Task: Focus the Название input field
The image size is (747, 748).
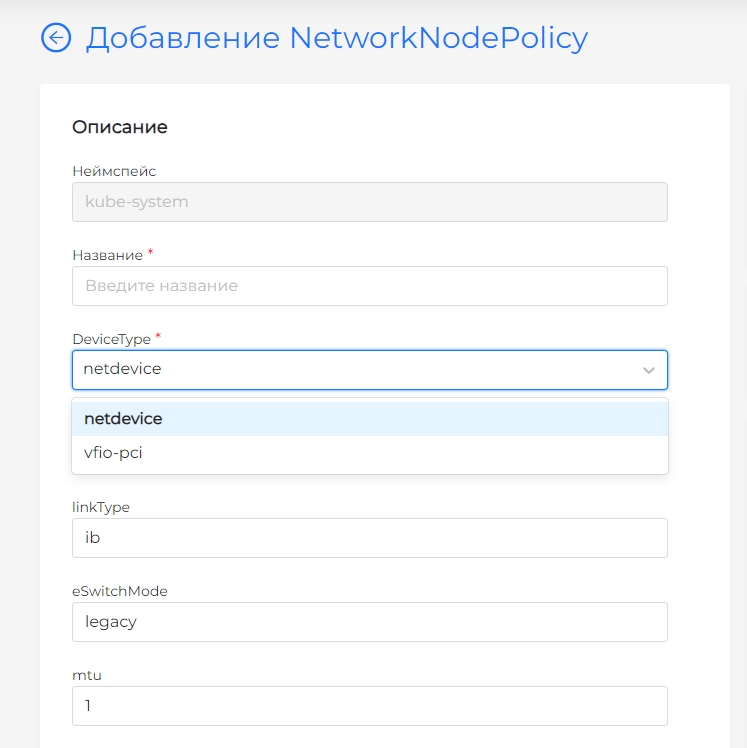Action: click(369, 286)
